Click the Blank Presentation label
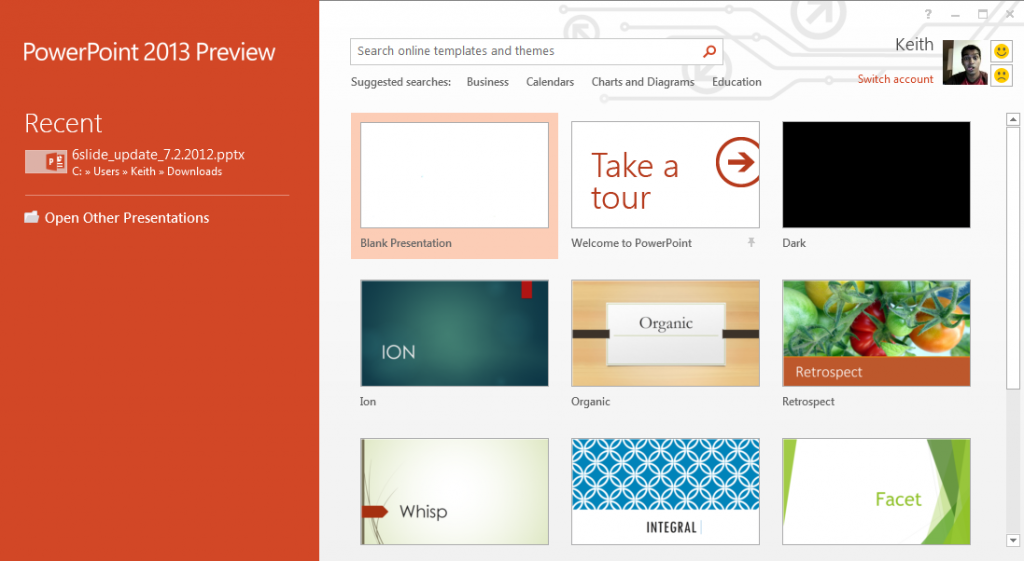Image resolution: width=1024 pixels, height=561 pixels. point(406,243)
